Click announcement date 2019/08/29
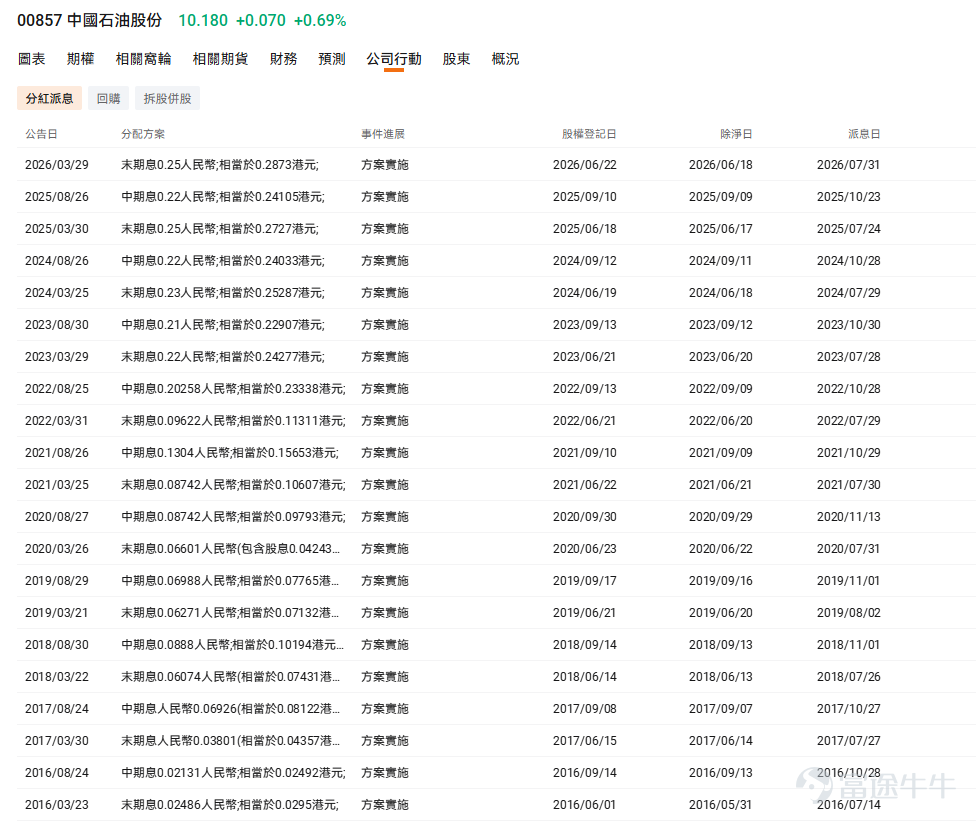The height and width of the screenshot is (822, 976). (x=57, y=581)
